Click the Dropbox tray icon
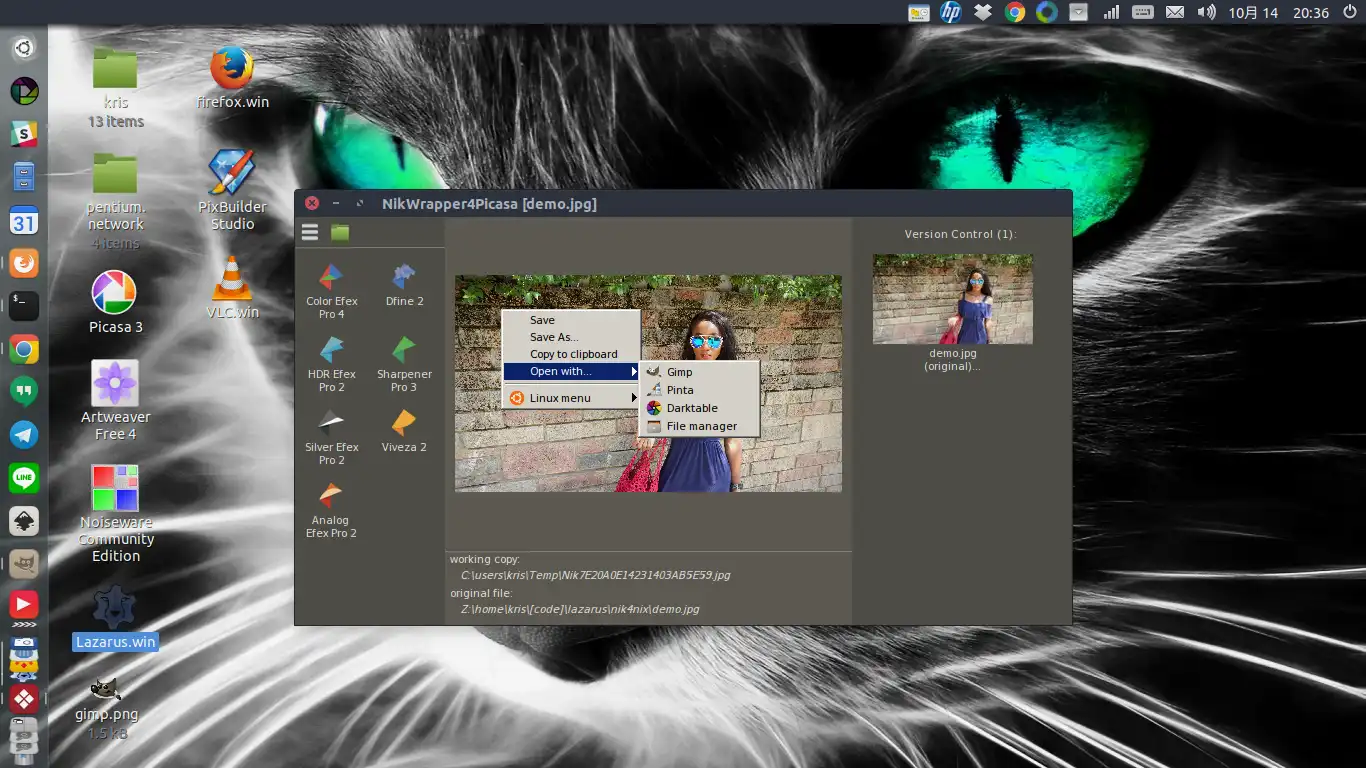This screenshot has height=768, width=1366. [983, 12]
